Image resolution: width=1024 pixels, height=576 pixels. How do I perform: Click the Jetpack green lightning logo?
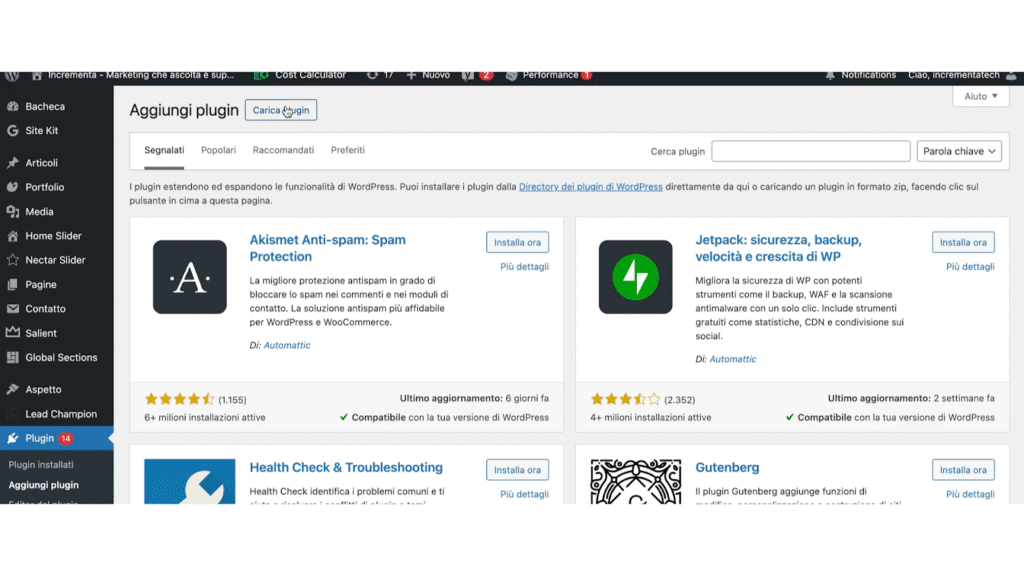pyautogui.click(x=635, y=277)
